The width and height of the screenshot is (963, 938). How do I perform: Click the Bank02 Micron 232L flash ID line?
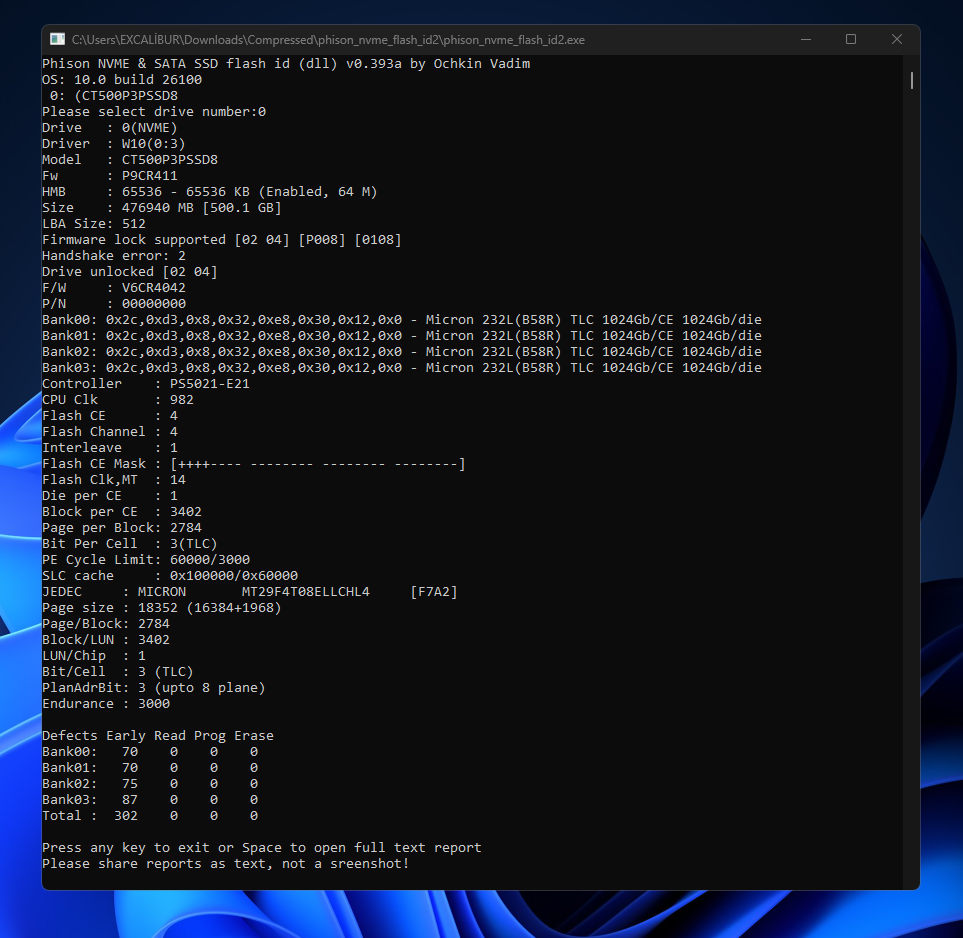coord(402,351)
